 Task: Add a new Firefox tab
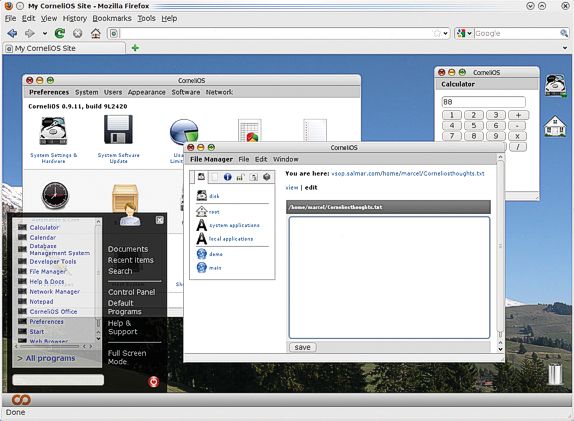(135, 48)
